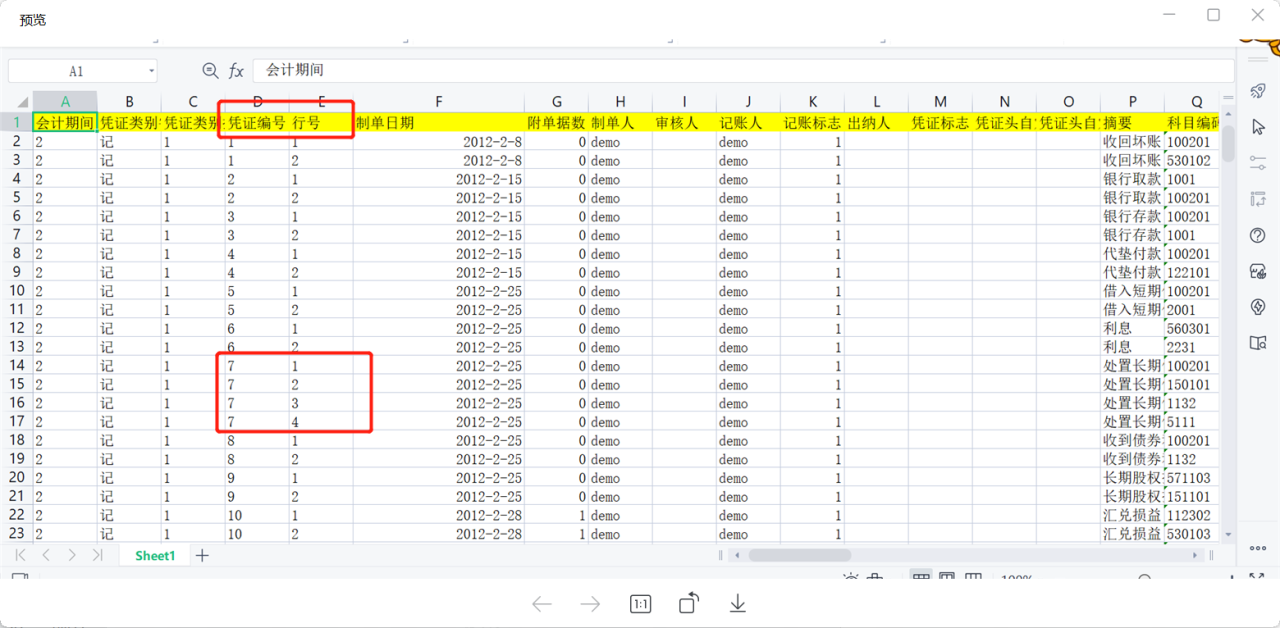The image size is (1280, 628).
Task: Click the 制单人 header cell
Action: 620,123
